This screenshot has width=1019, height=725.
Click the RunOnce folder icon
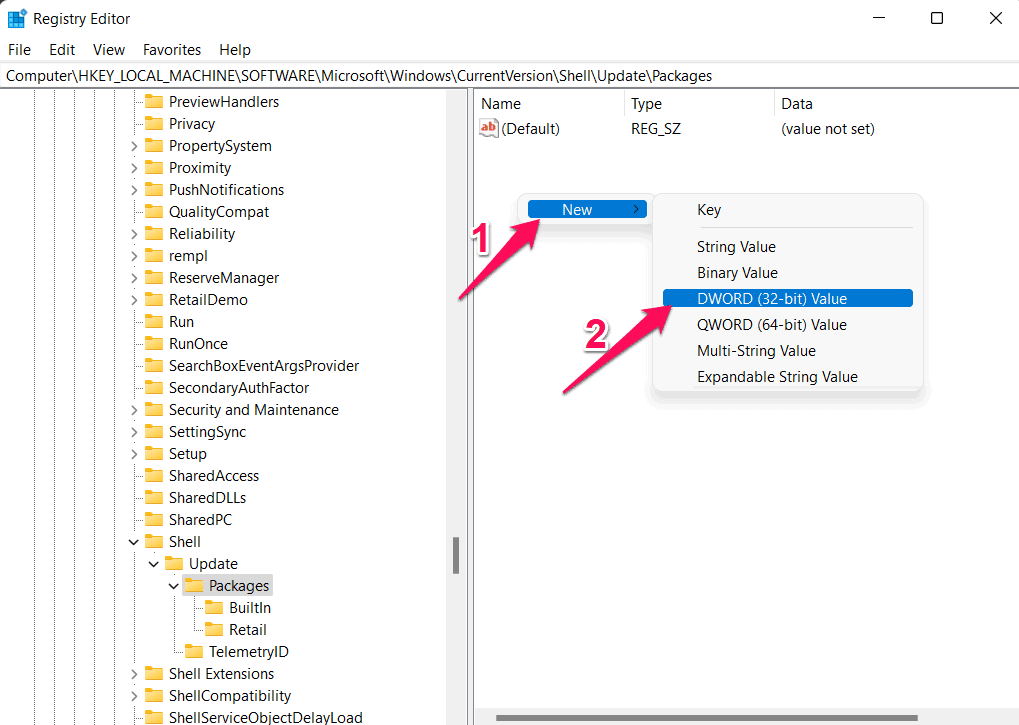click(x=154, y=344)
